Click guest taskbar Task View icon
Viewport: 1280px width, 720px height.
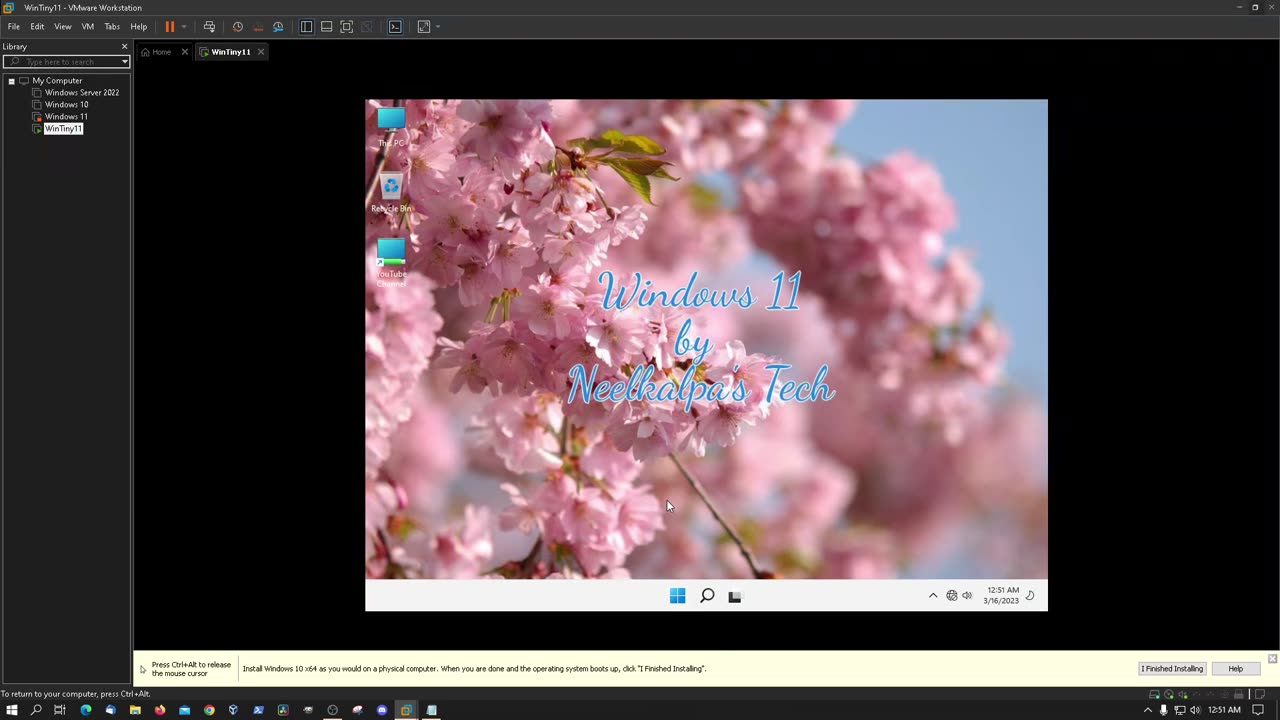(x=735, y=596)
